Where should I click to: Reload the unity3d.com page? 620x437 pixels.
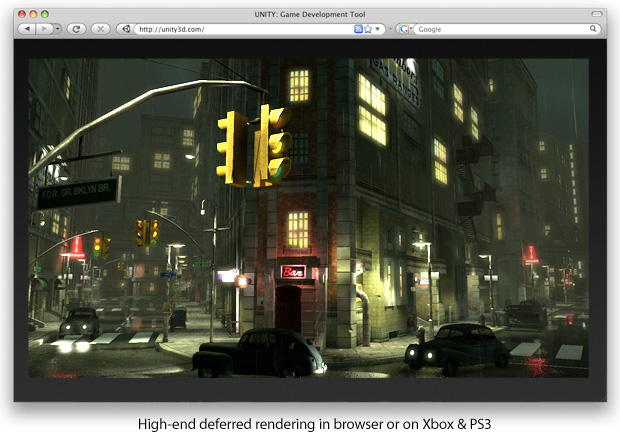(x=76, y=29)
